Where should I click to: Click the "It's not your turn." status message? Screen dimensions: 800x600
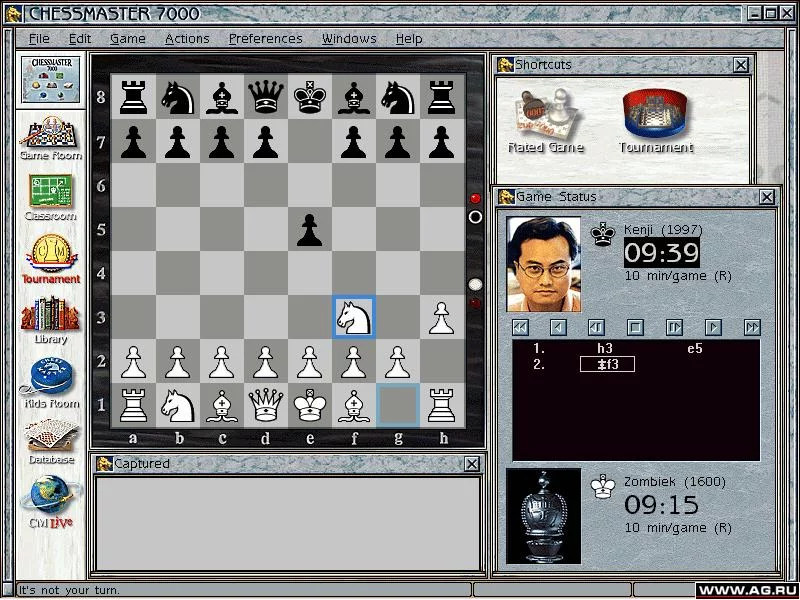pos(69,590)
